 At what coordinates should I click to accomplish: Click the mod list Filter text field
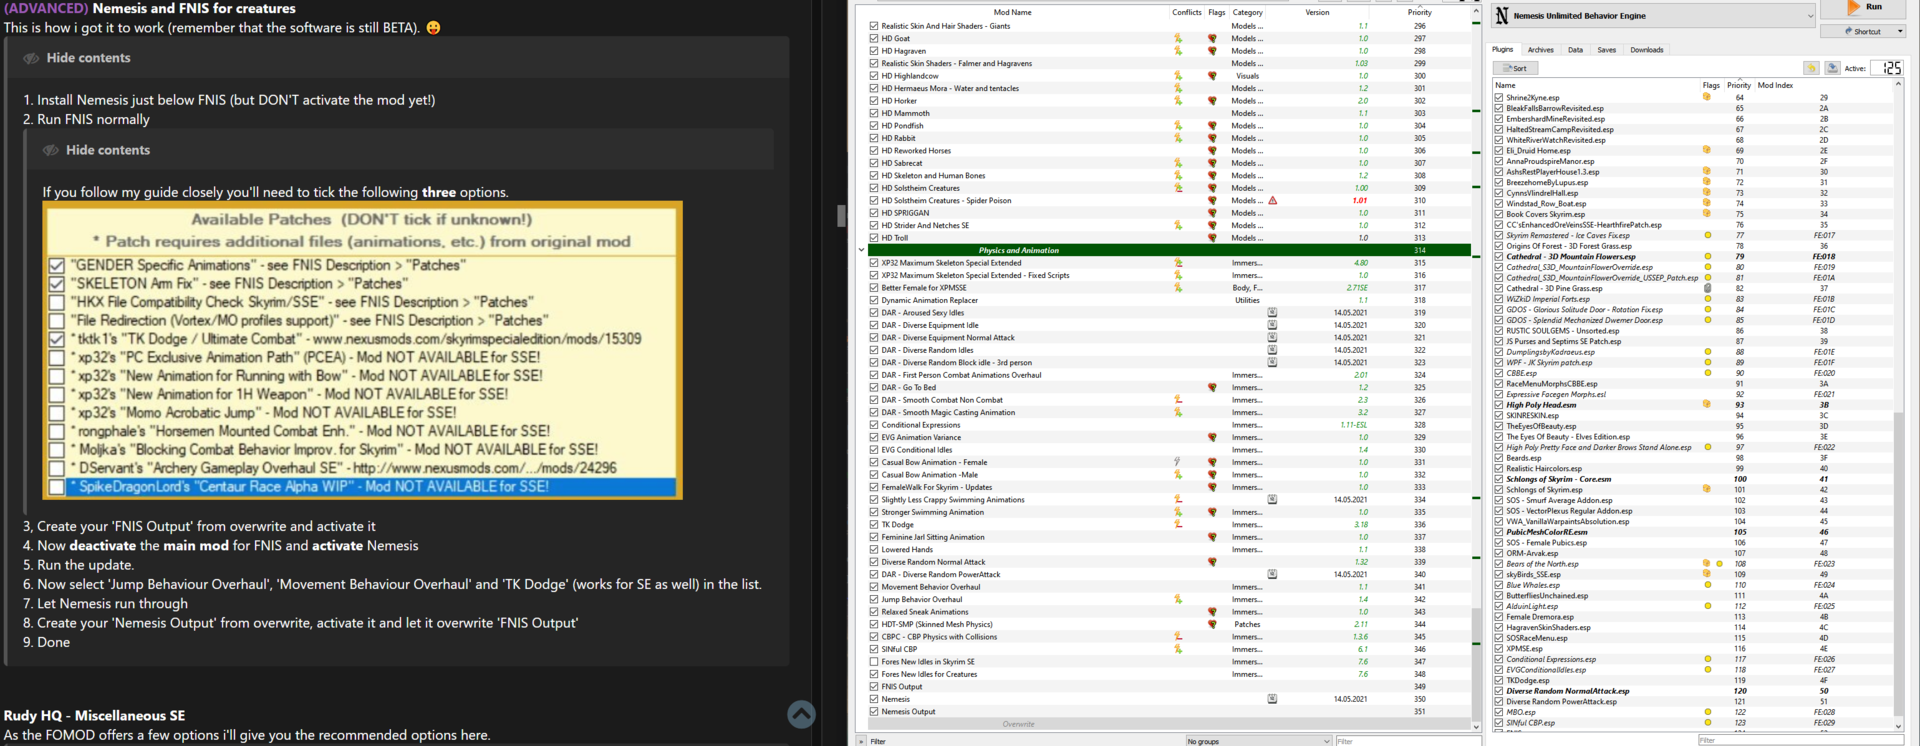pos(1407,741)
